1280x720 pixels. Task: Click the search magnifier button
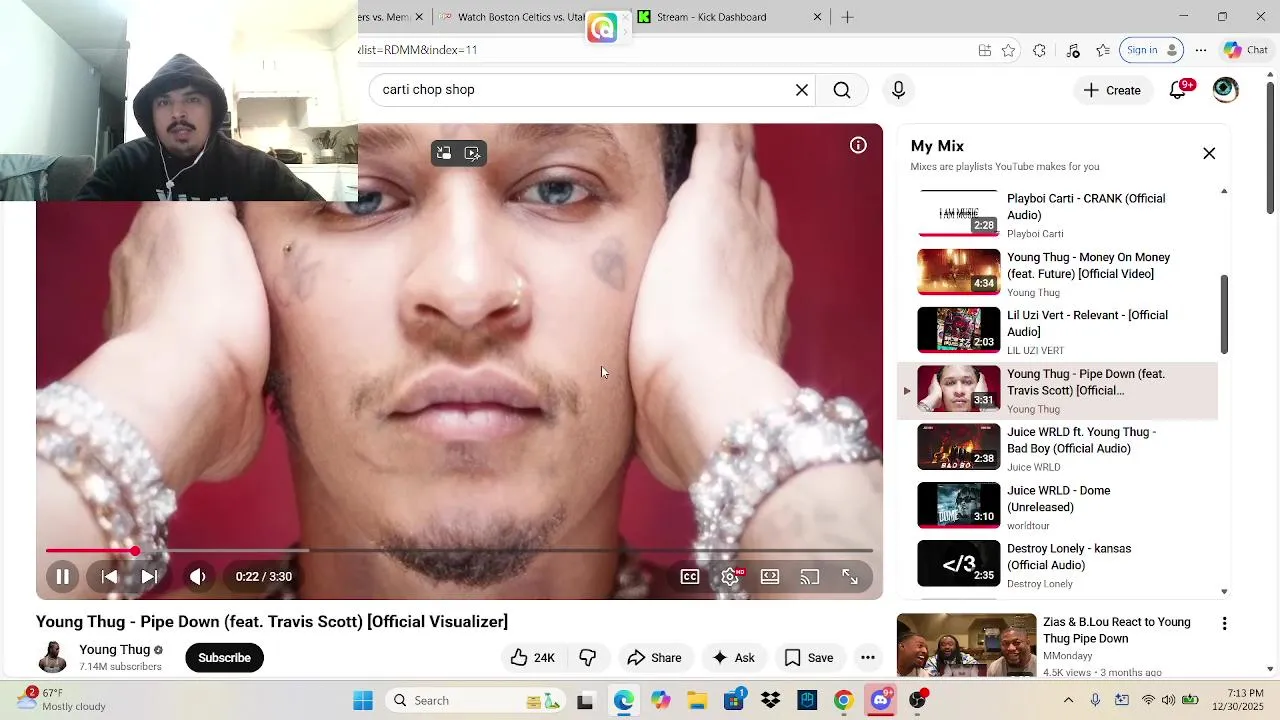pos(842,90)
